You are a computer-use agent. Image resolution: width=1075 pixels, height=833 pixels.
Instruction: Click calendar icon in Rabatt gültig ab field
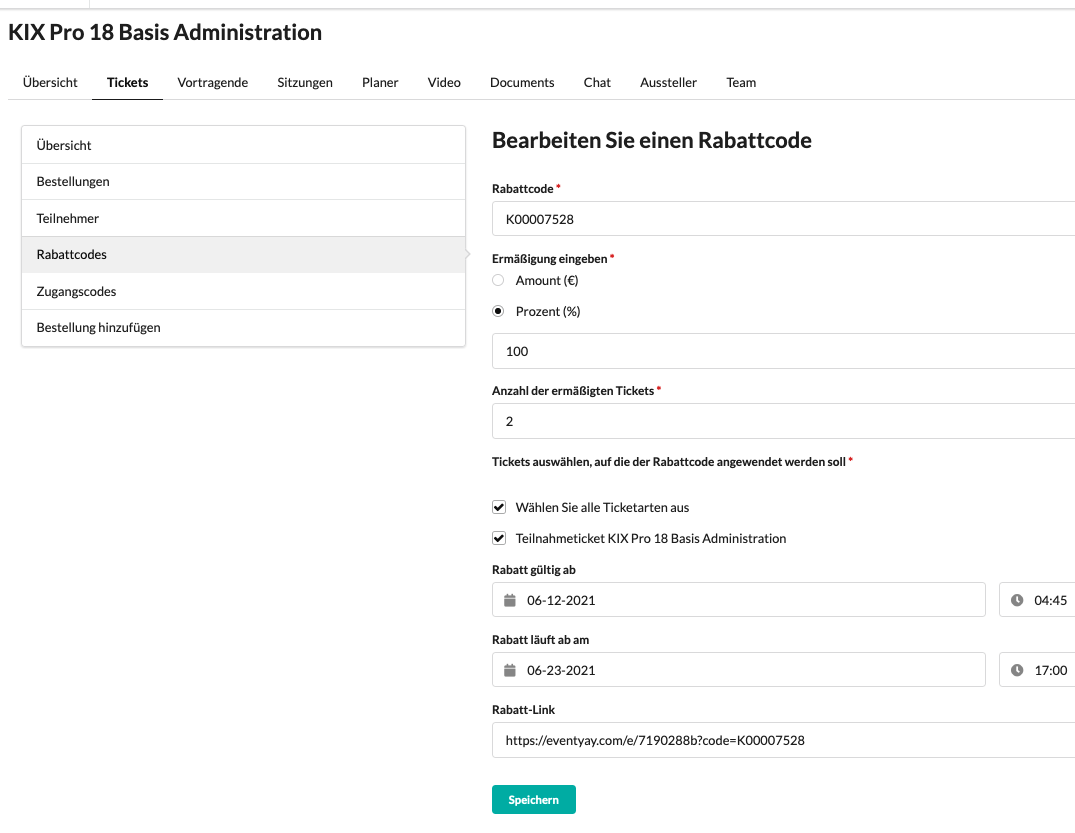pos(509,600)
